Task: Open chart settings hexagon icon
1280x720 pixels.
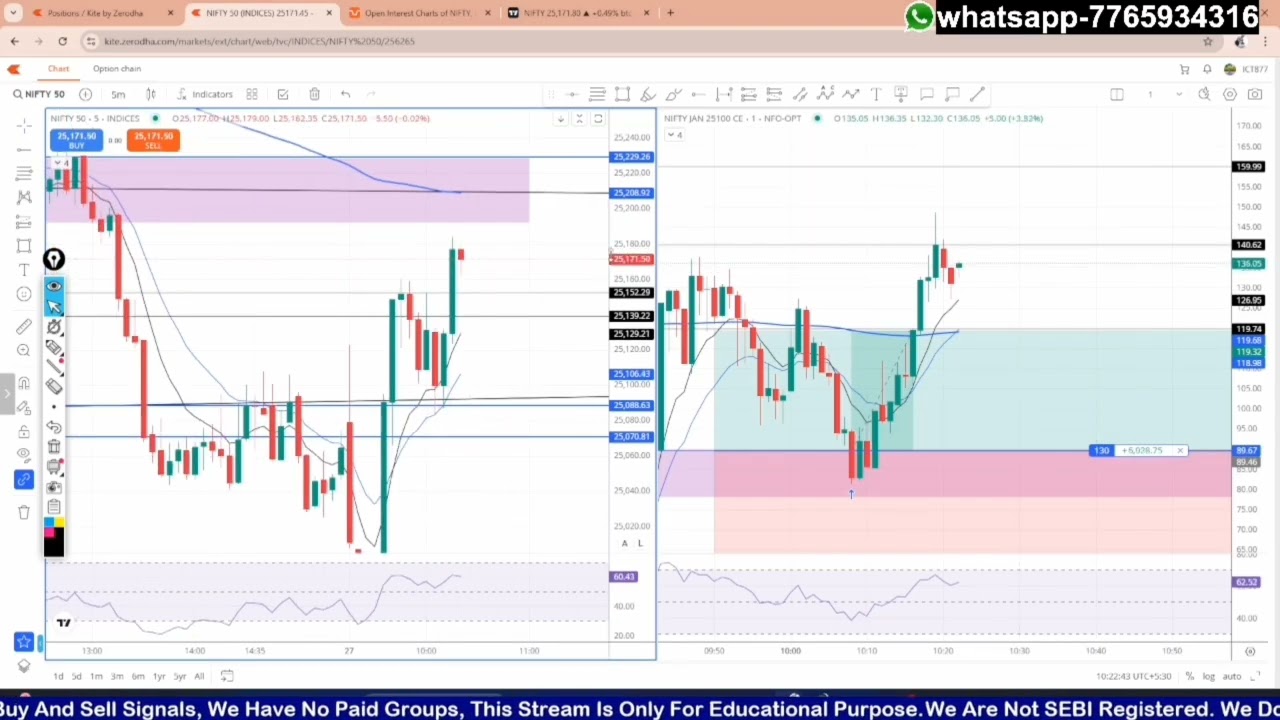Action: pos(1229,94)
